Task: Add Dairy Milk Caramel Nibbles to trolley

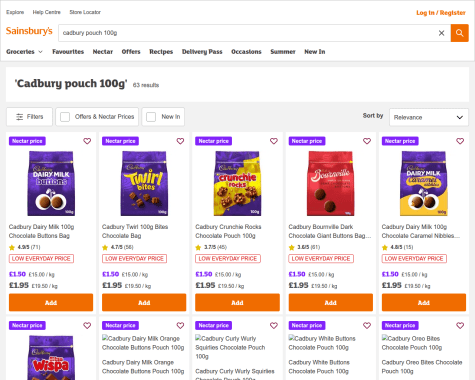Action: [x=424, y=302]
